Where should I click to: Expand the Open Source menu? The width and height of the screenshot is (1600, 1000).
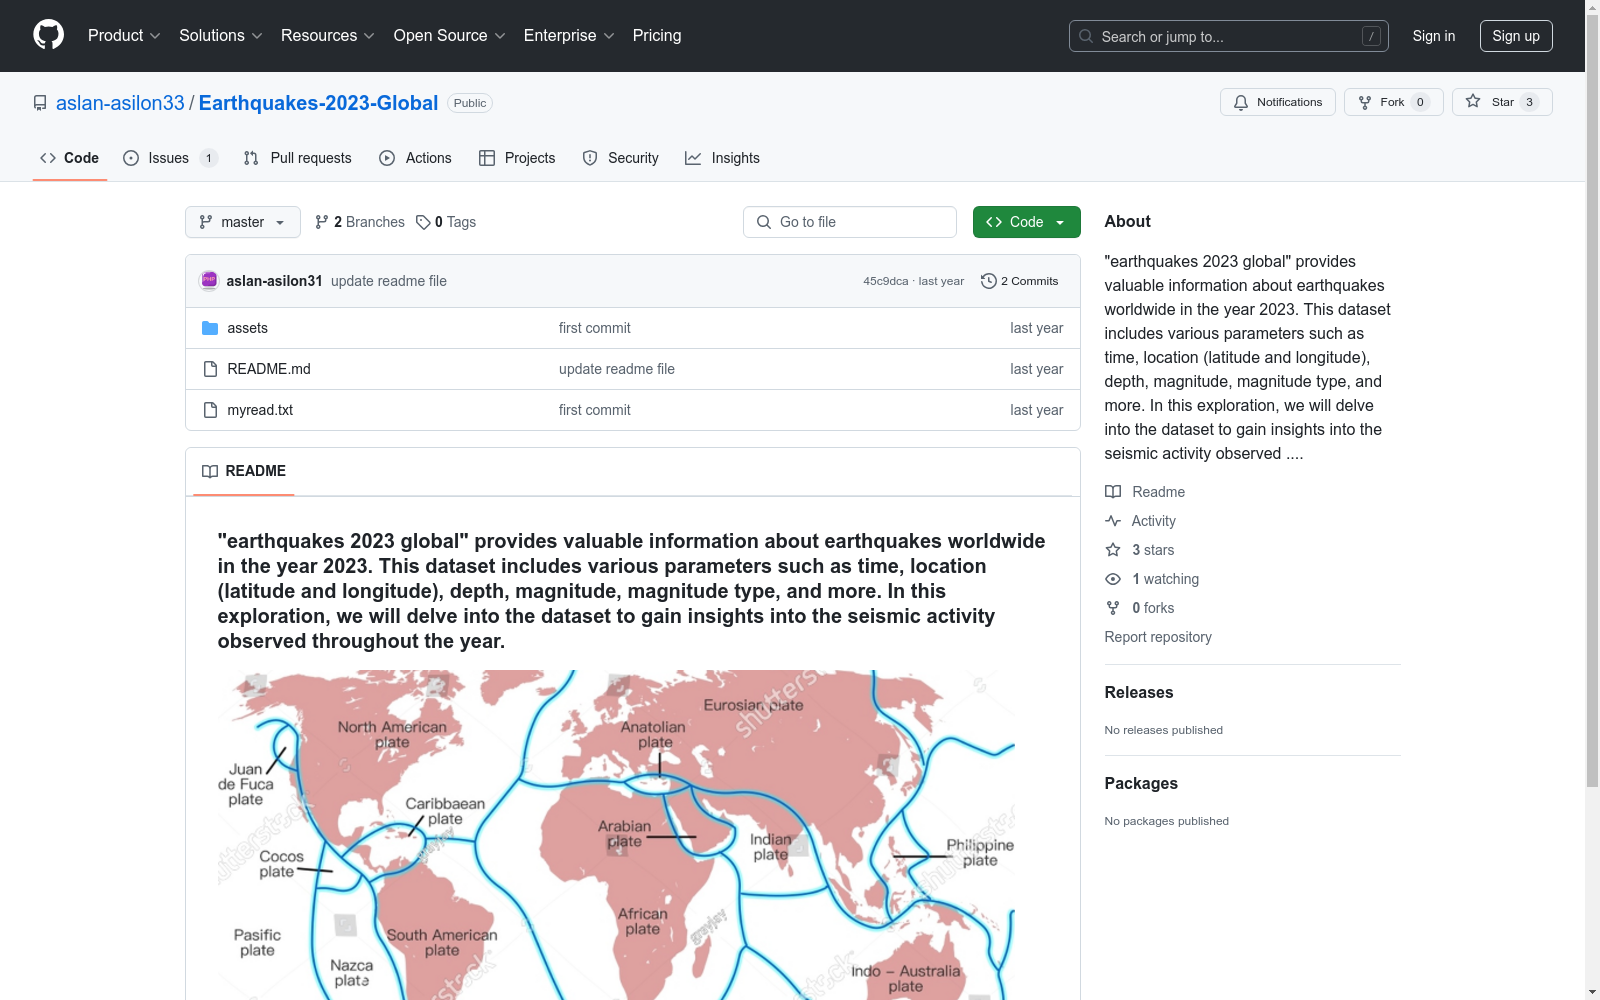(x=449, y=35)
